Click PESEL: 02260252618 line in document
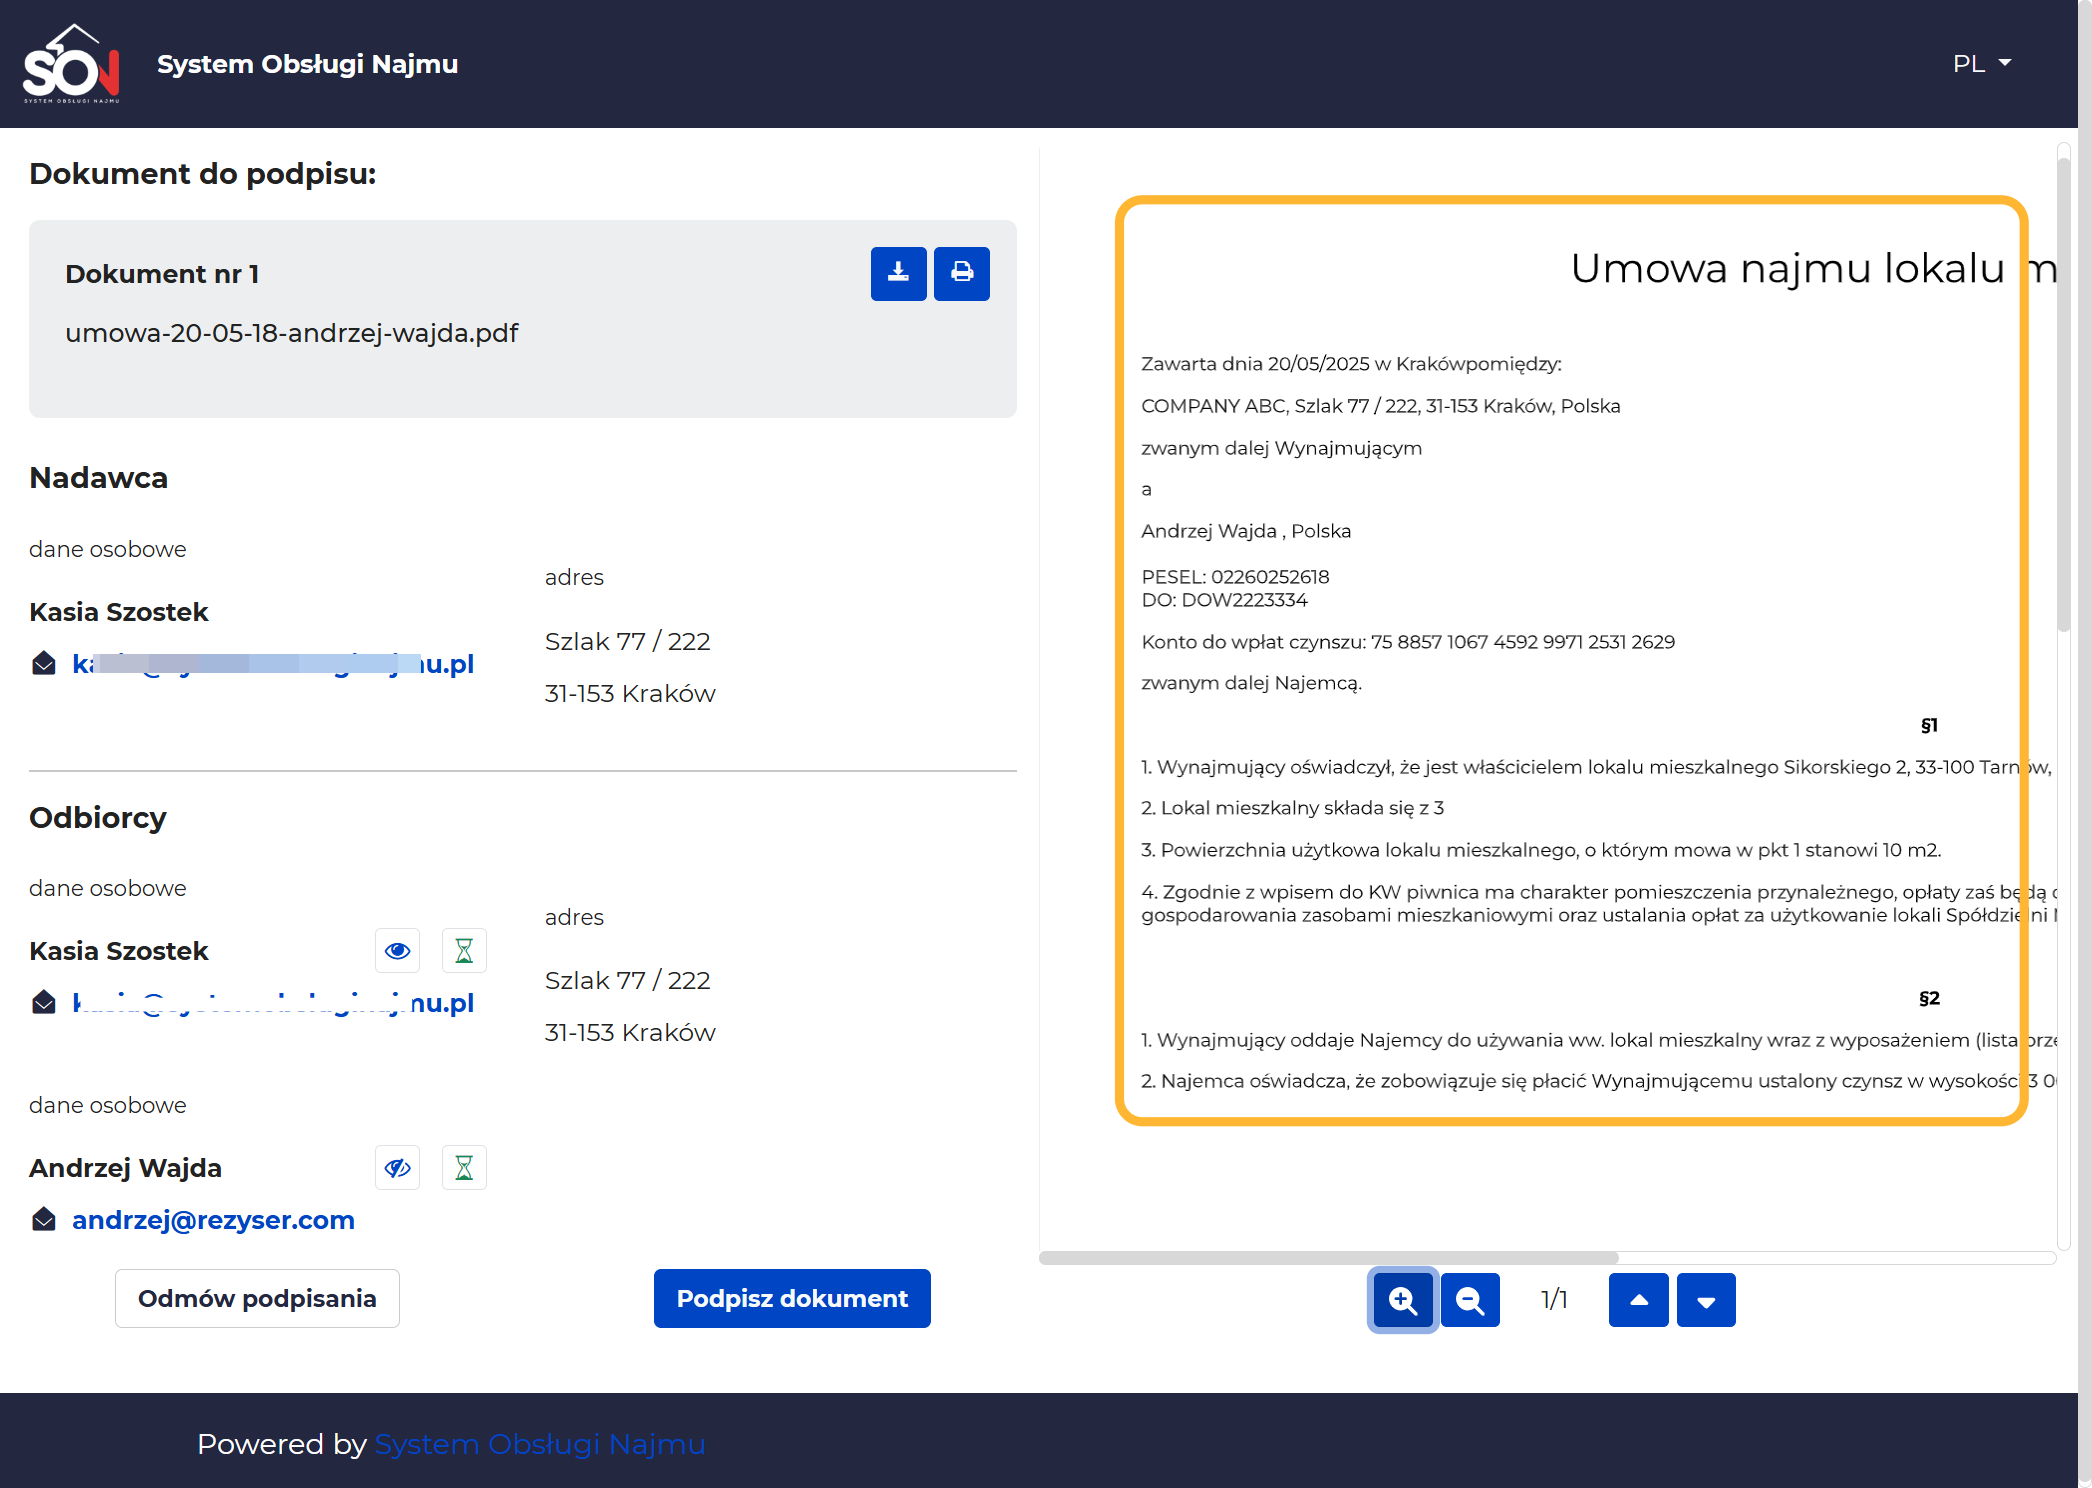Image resolution: width=2092 pixels, height=1488 pixels. click(1235, 577)
